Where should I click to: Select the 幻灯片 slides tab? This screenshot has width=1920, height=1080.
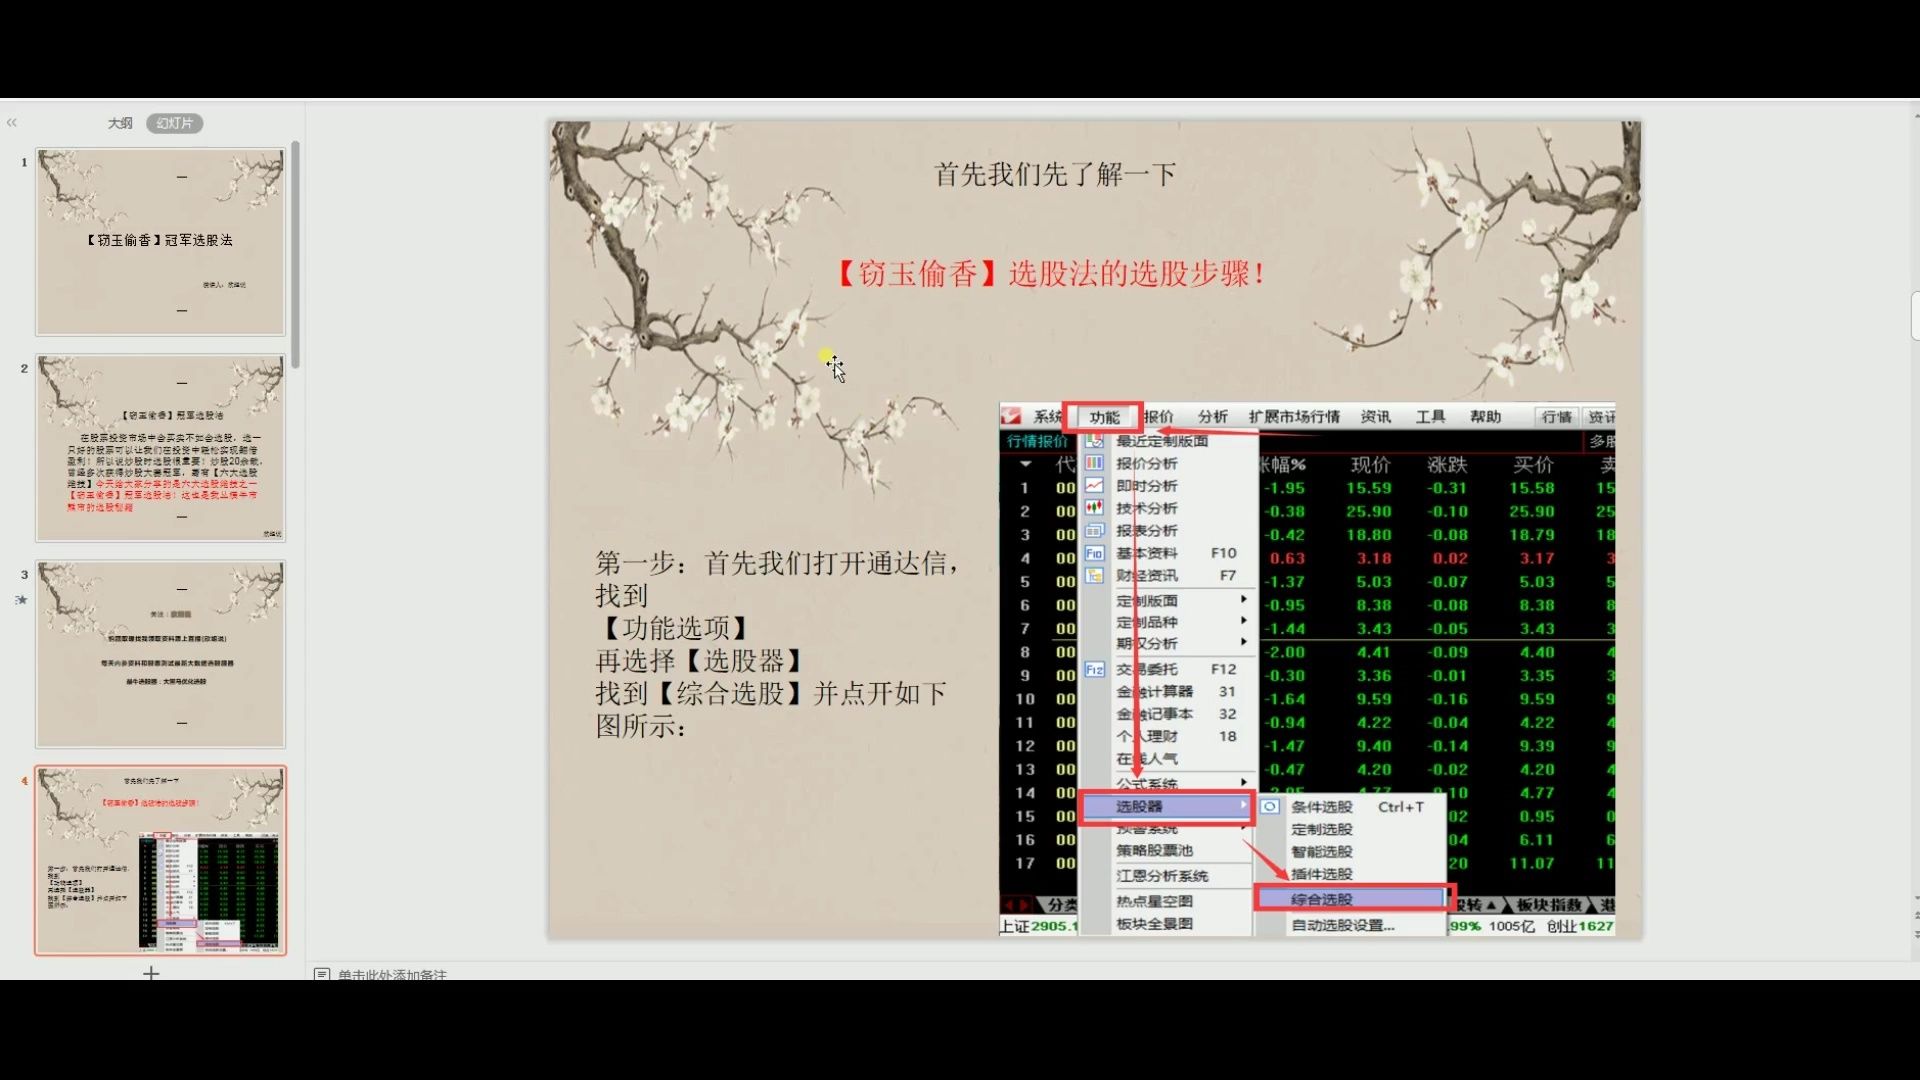point(175,123)
